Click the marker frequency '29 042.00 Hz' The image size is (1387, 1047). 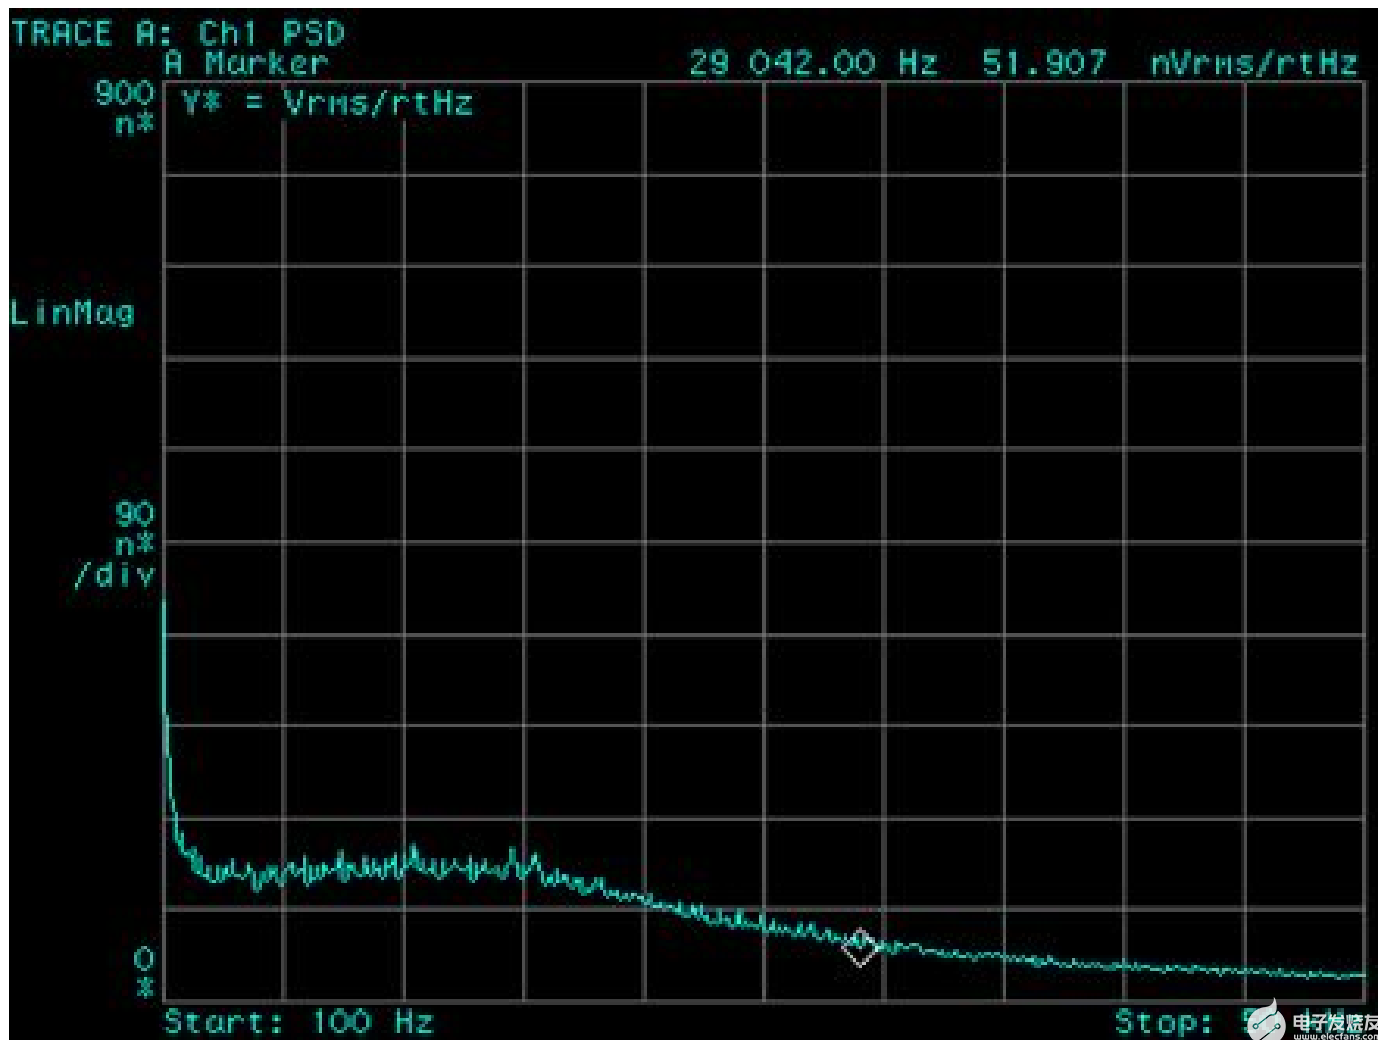tap(813, 63)
